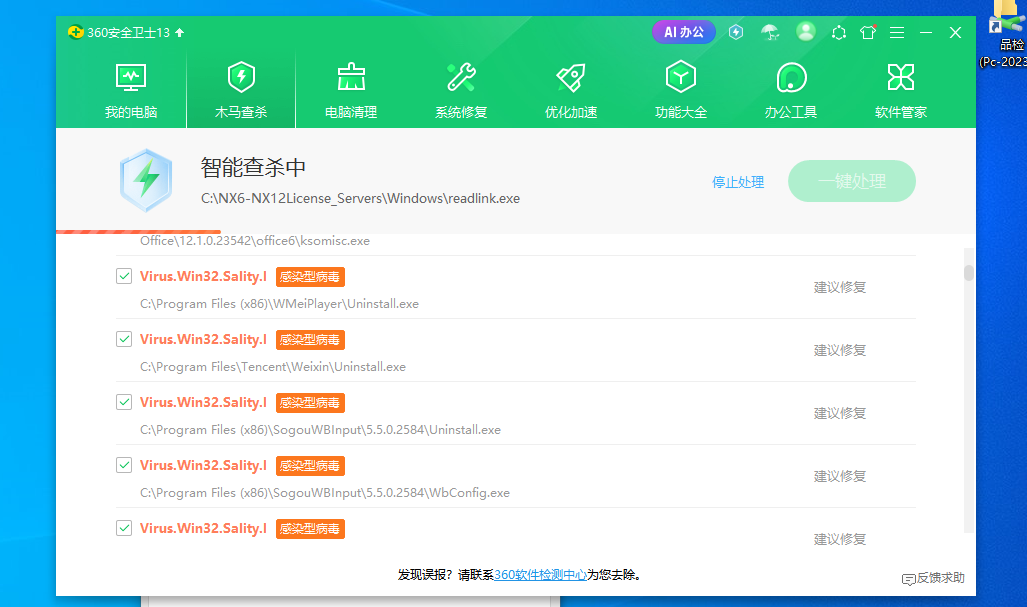
Task: Open the skin shirt icon
Action: tap(868, 32)
